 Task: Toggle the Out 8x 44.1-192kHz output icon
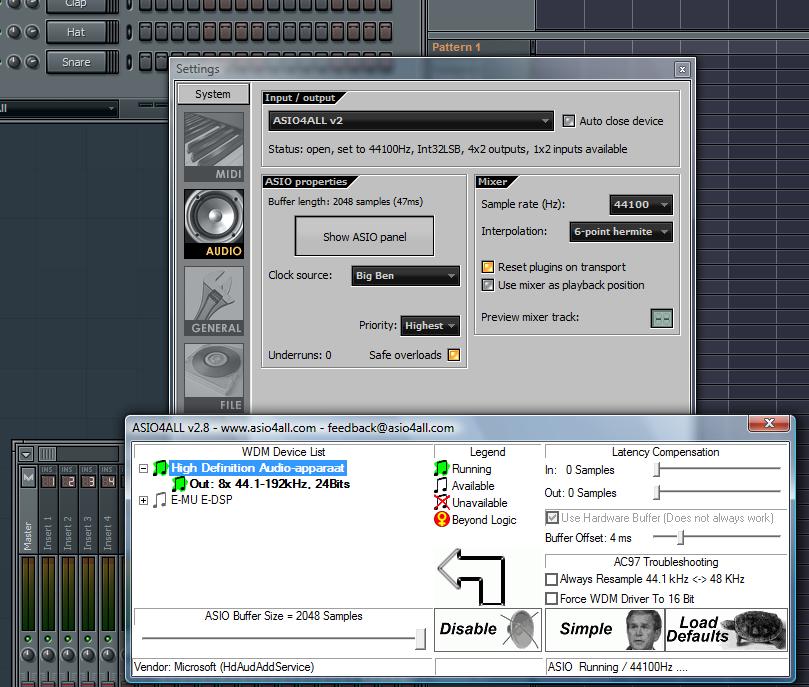(x=179, y=484)
